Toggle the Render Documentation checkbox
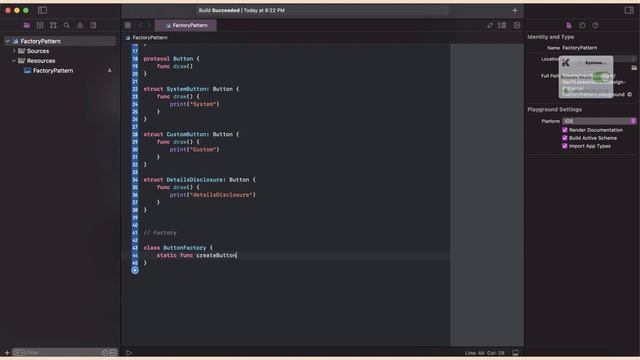The height and width of the screenshot is (360, 640). (x=565, y=130)
